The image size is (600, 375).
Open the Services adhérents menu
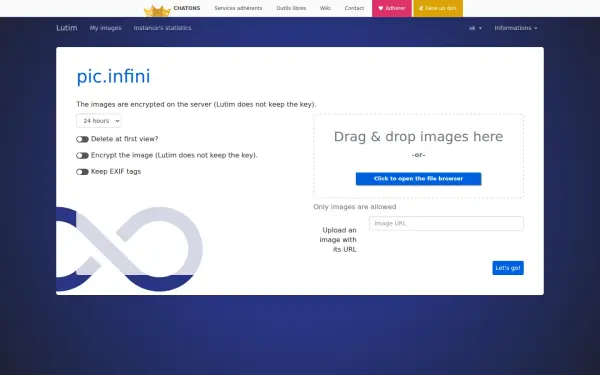click(x=238, y=8)
